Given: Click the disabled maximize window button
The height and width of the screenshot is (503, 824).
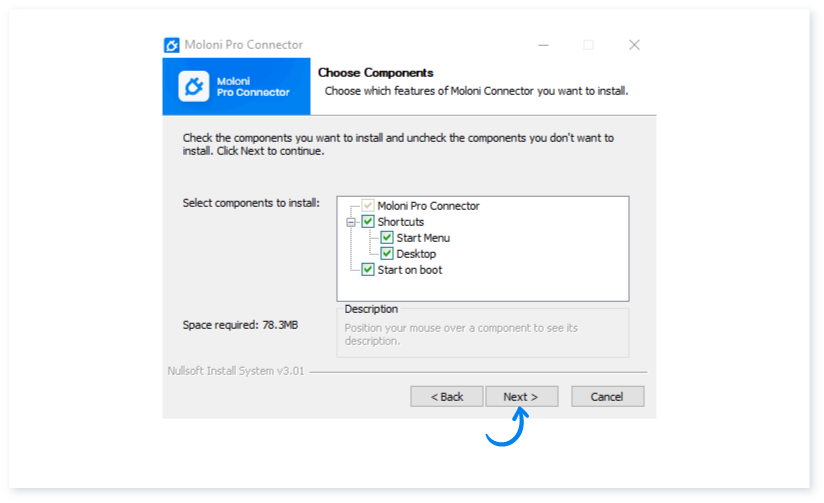Looking at the screenshot, I should tap(589, 45).
